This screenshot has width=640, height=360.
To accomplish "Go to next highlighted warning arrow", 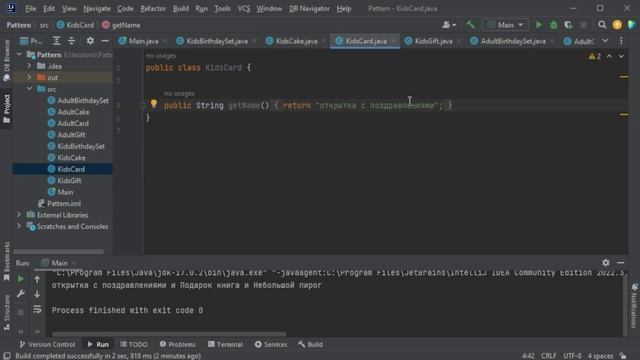I will (621, 56).
